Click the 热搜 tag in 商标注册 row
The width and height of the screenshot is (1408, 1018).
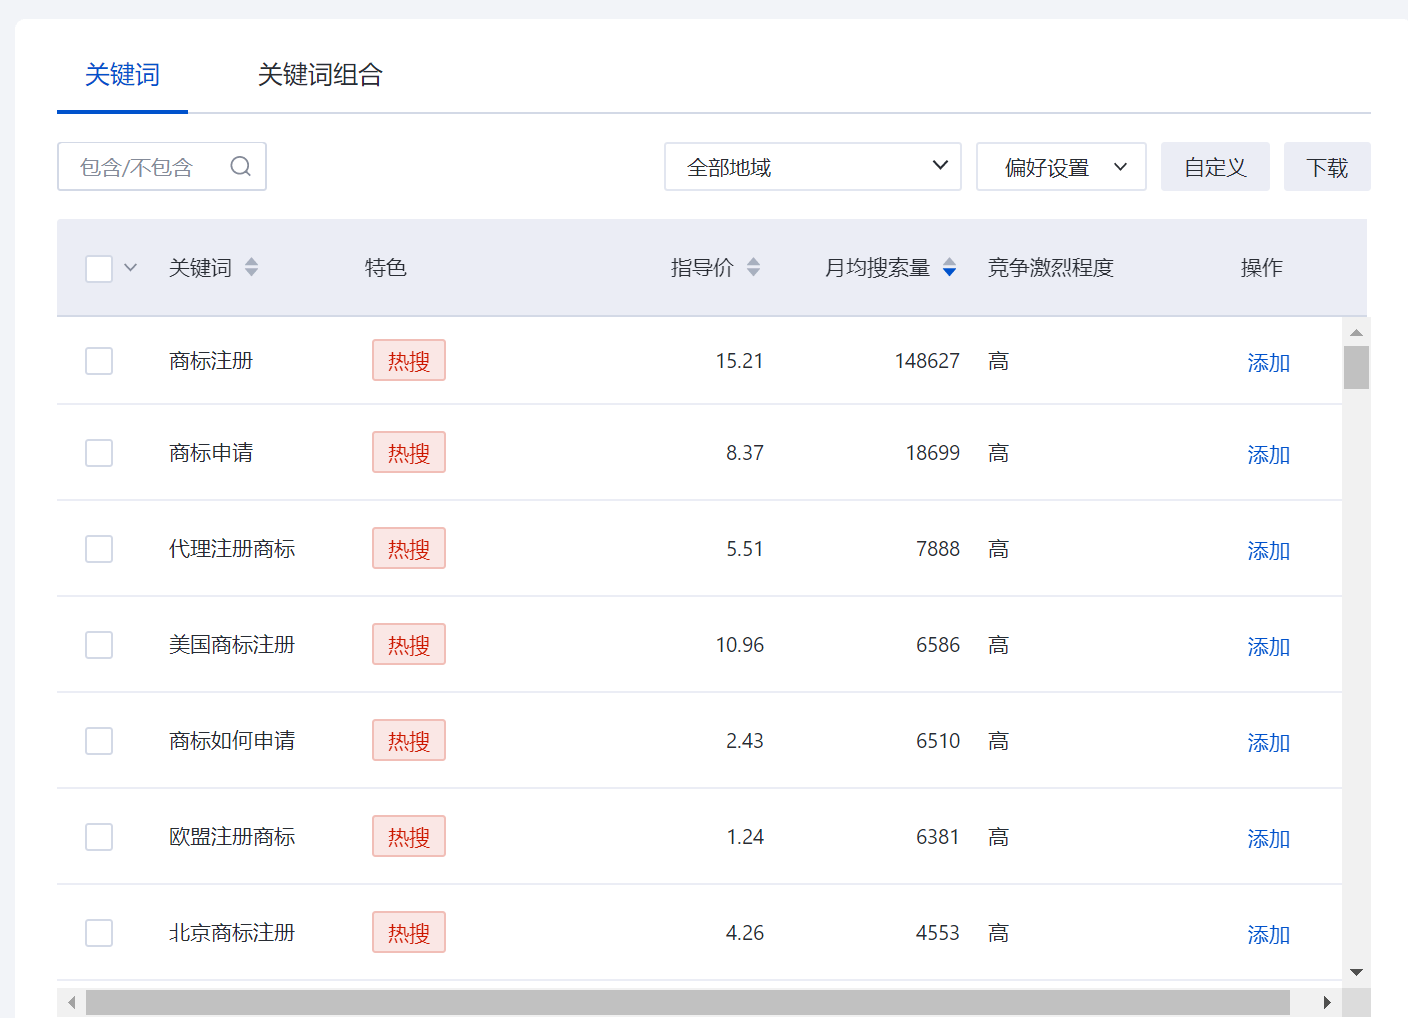tap(409, 360)
